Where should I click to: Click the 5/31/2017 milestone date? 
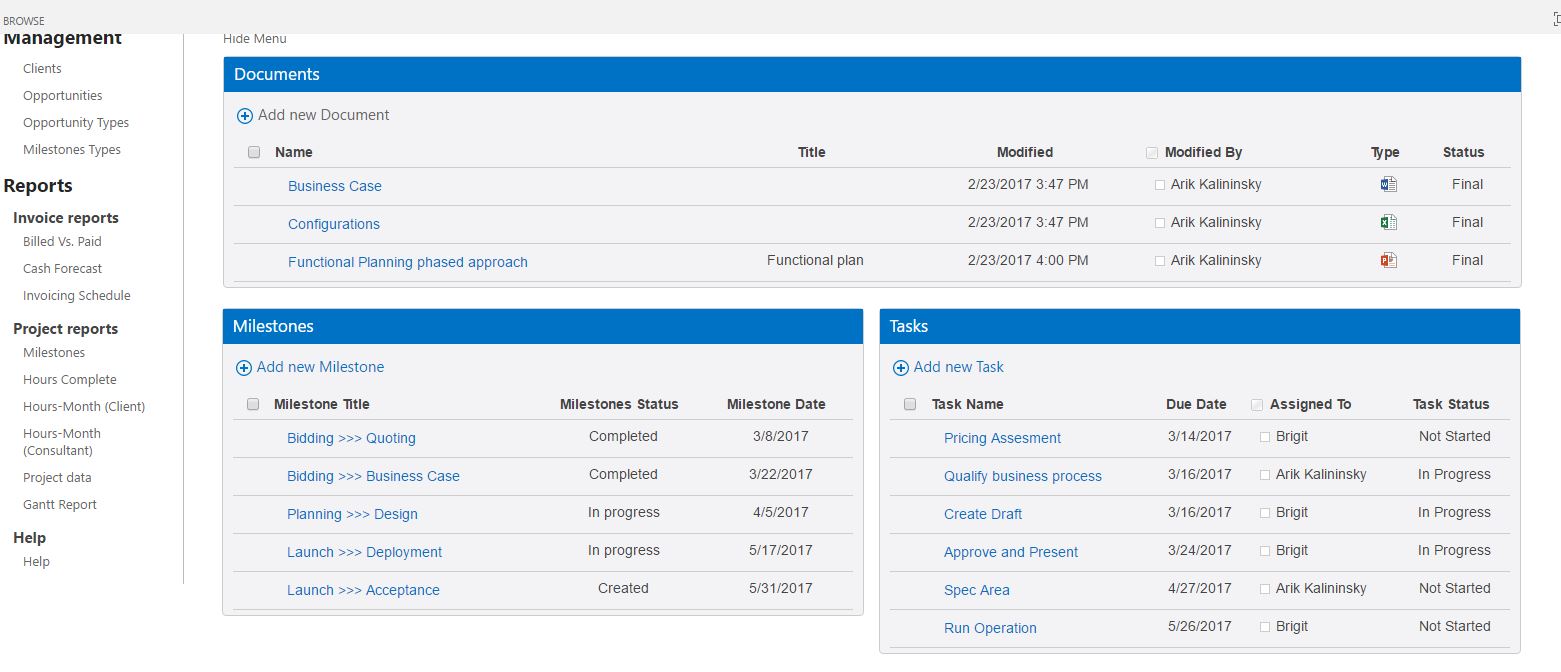[x=780, y=588]
